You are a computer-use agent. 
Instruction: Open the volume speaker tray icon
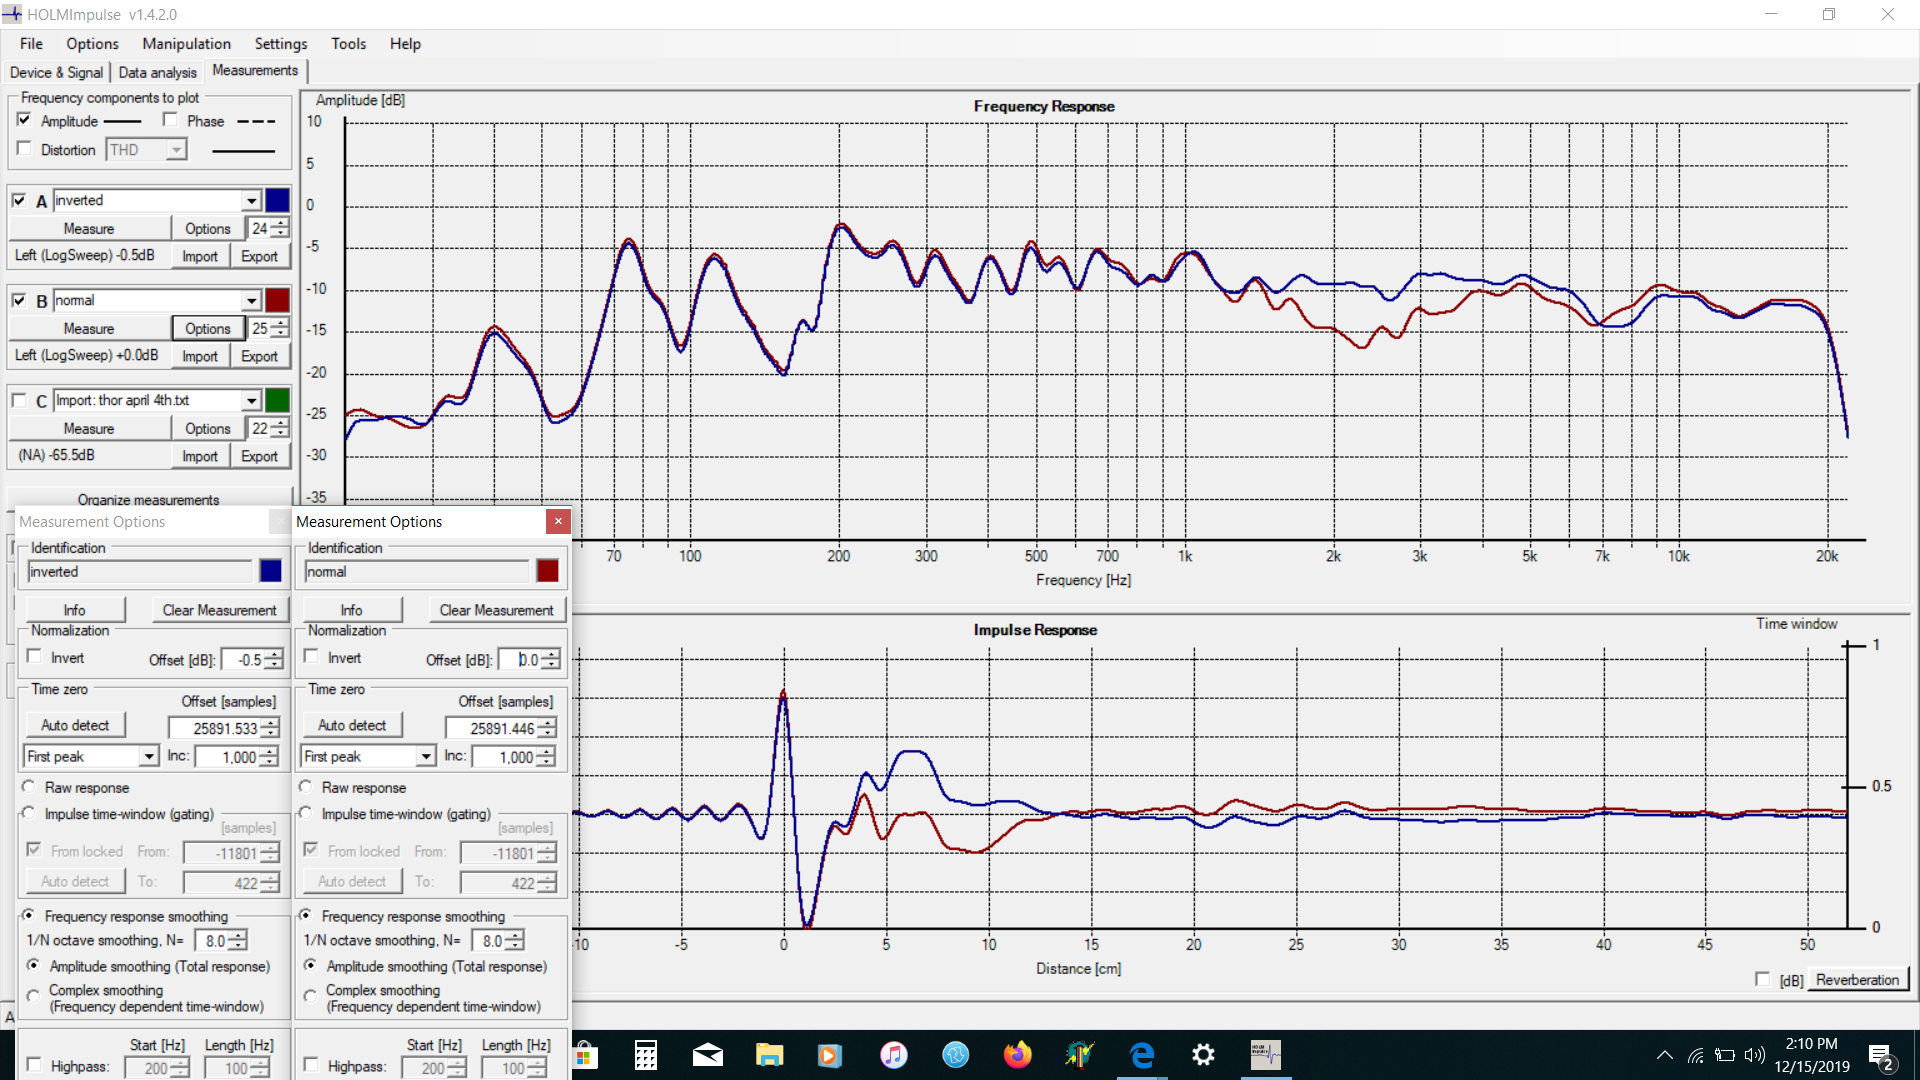pyautogui.click(x=1754, y=1055)
